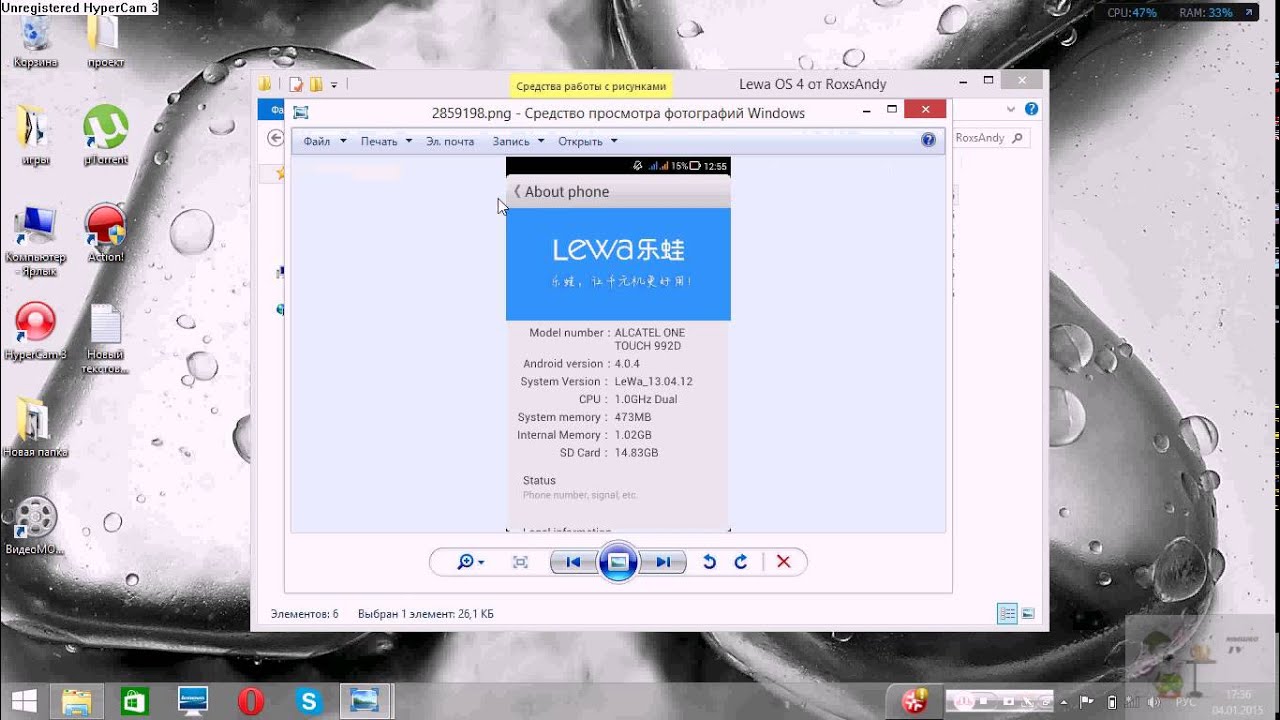Viewport: 1280px width, 720px height.
Task: Launch Opera from the taskbar
Action: point(251,701)
